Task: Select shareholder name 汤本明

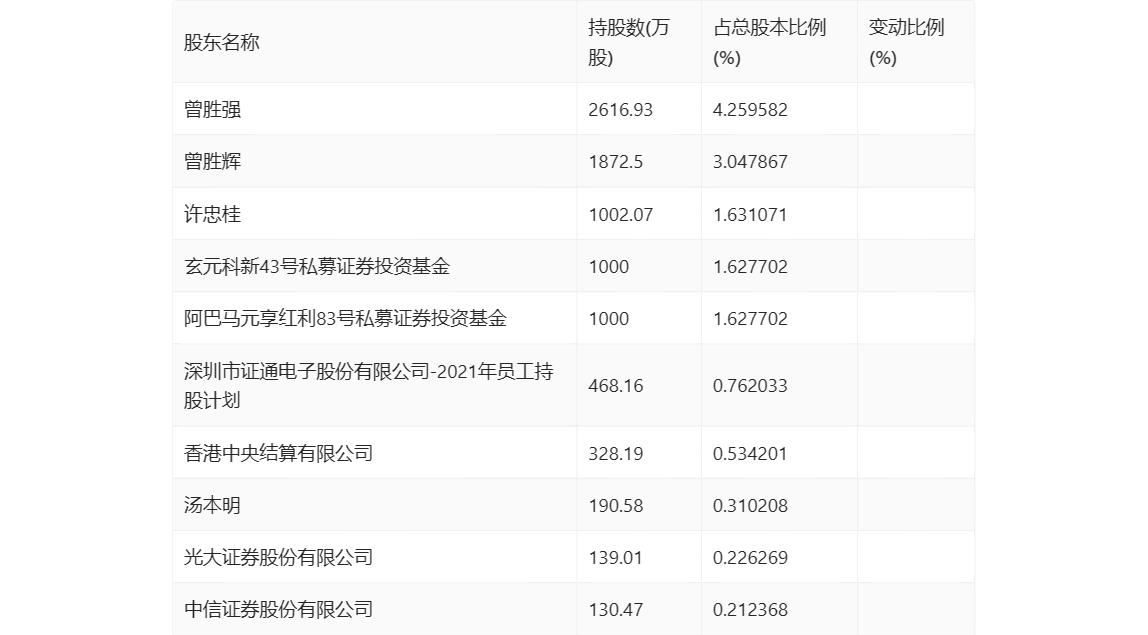Action: tap(212, 505)
